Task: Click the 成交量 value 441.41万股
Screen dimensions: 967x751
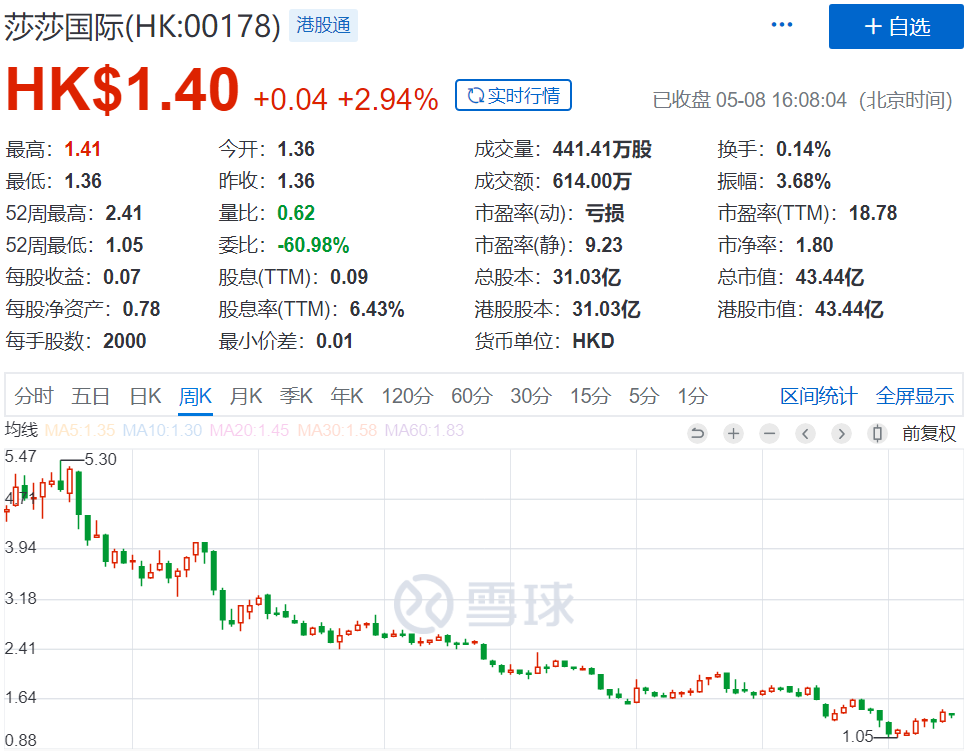Action: point(602,149)
